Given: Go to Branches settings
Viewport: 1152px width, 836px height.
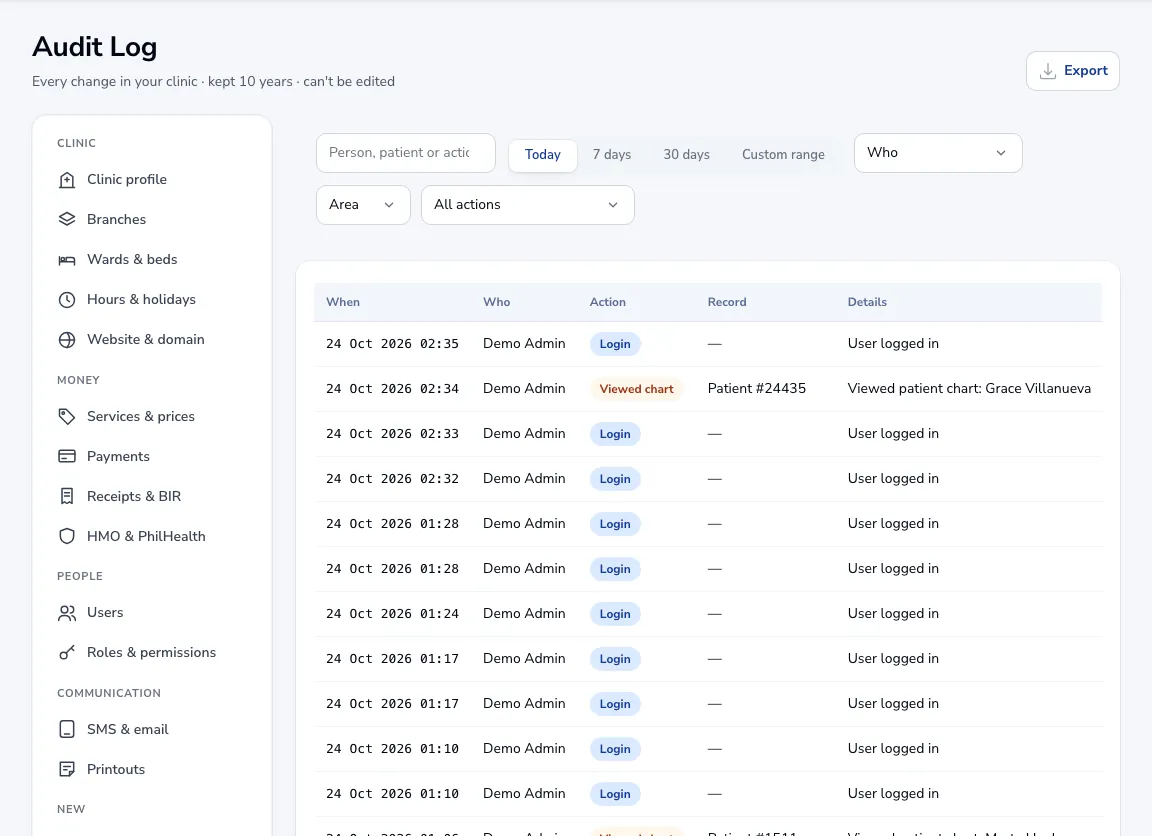Looking at the screenshot, I should pyautogui.click(x=116, y=220).
